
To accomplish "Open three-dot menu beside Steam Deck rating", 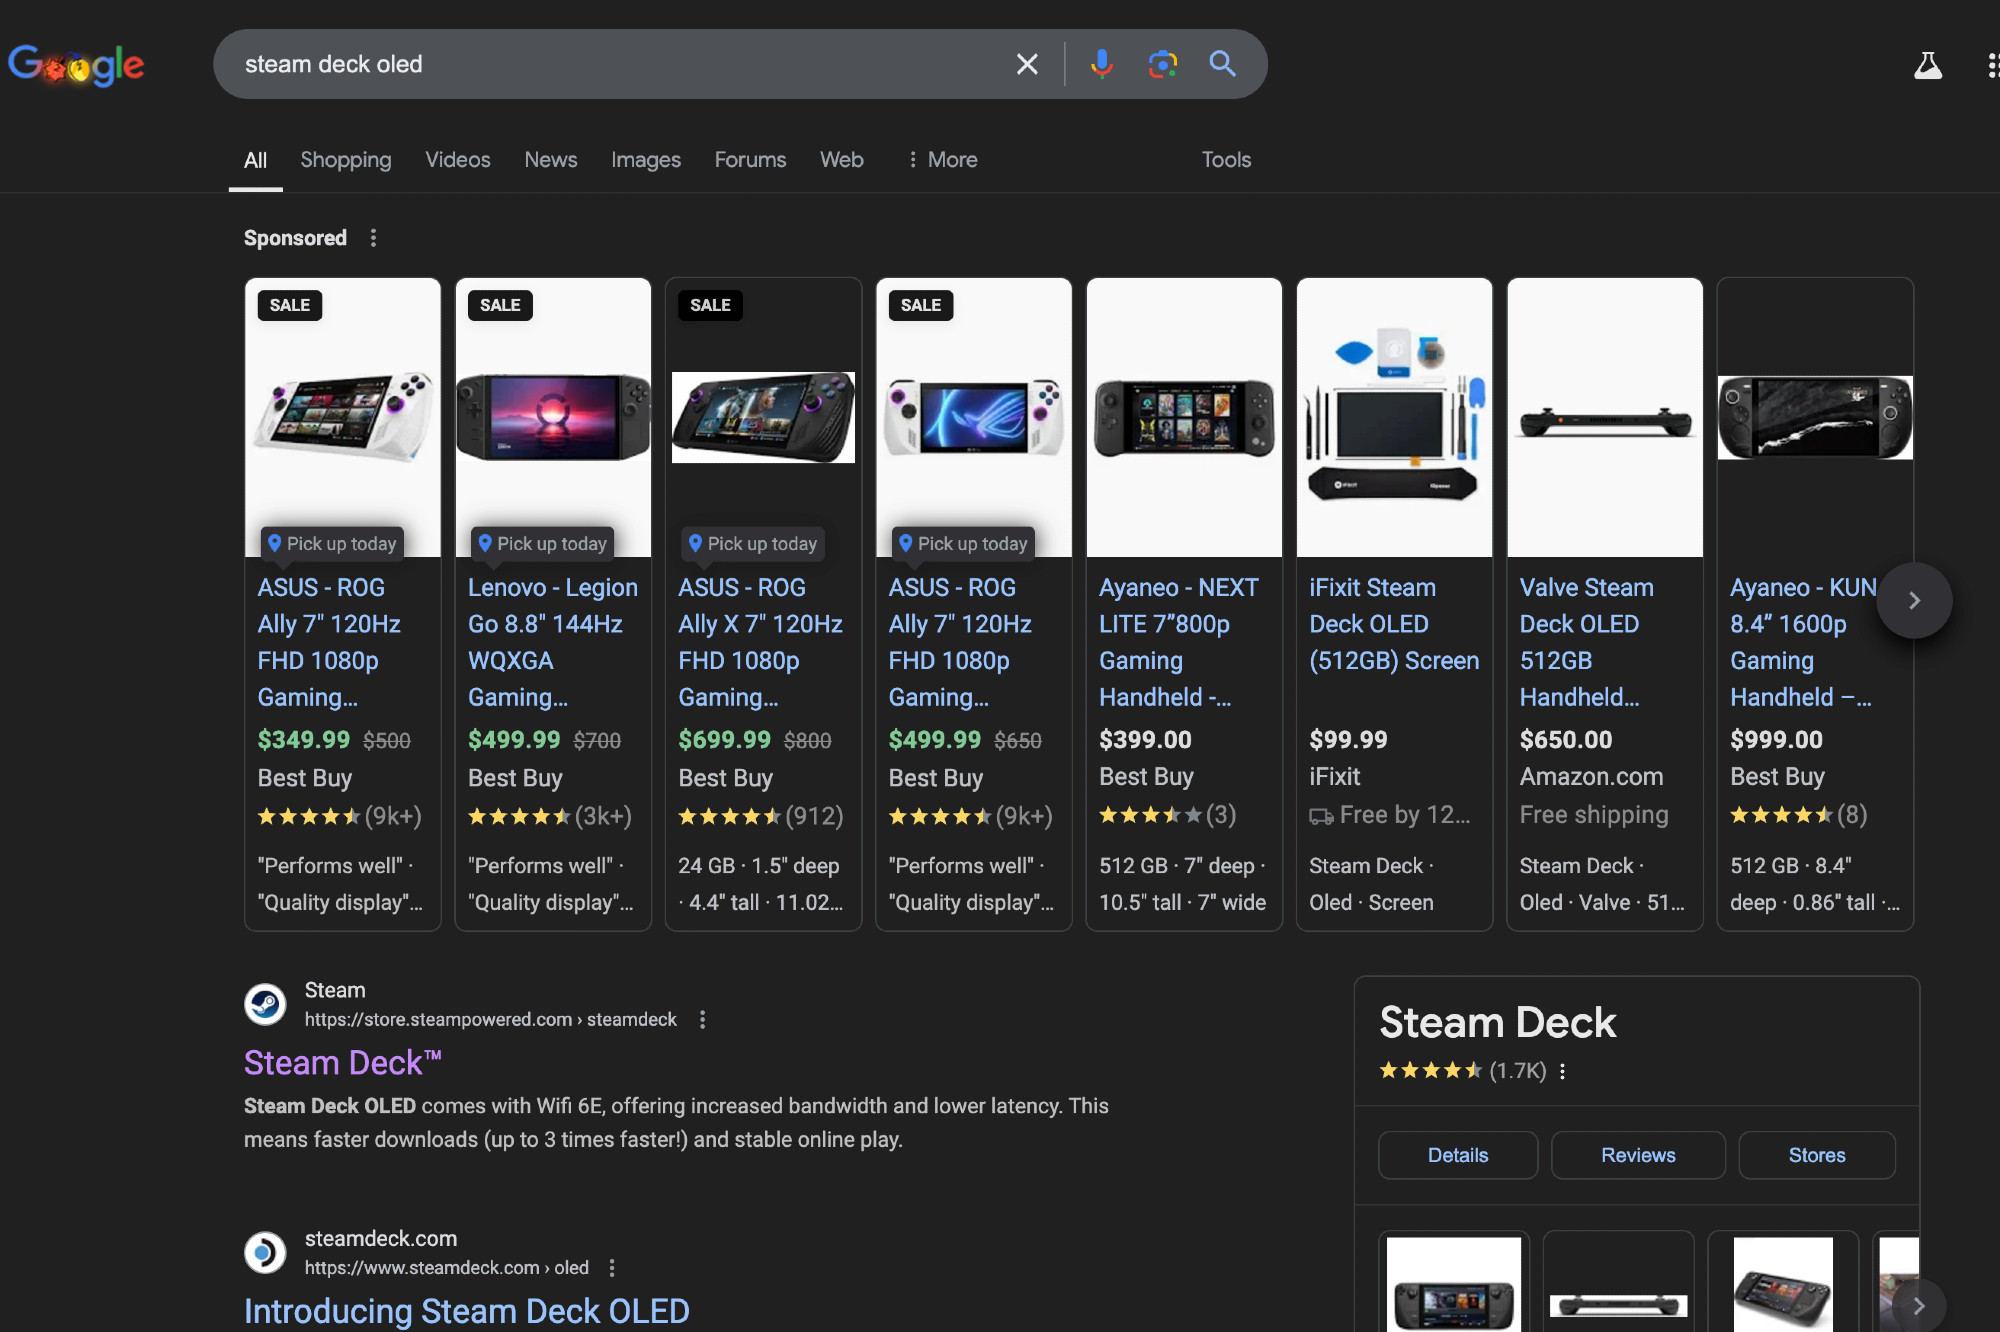I will pyautogui.click(x=1562, y=1071).
